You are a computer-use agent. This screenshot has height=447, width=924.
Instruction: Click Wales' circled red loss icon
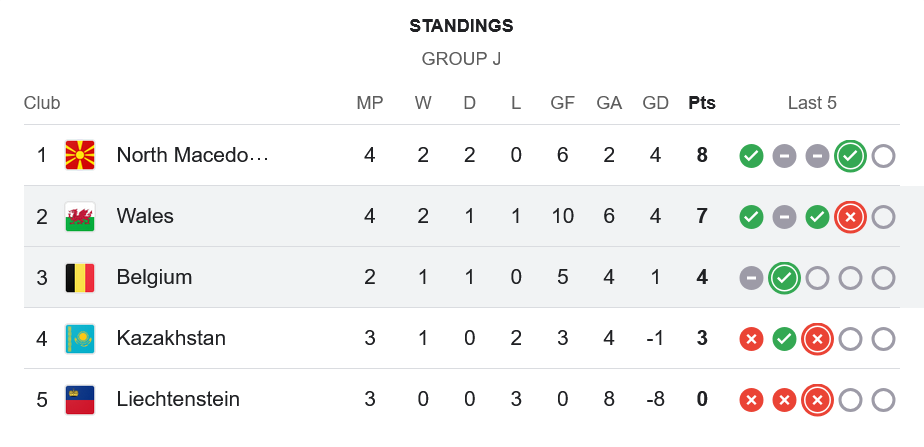tap(850, 217)
